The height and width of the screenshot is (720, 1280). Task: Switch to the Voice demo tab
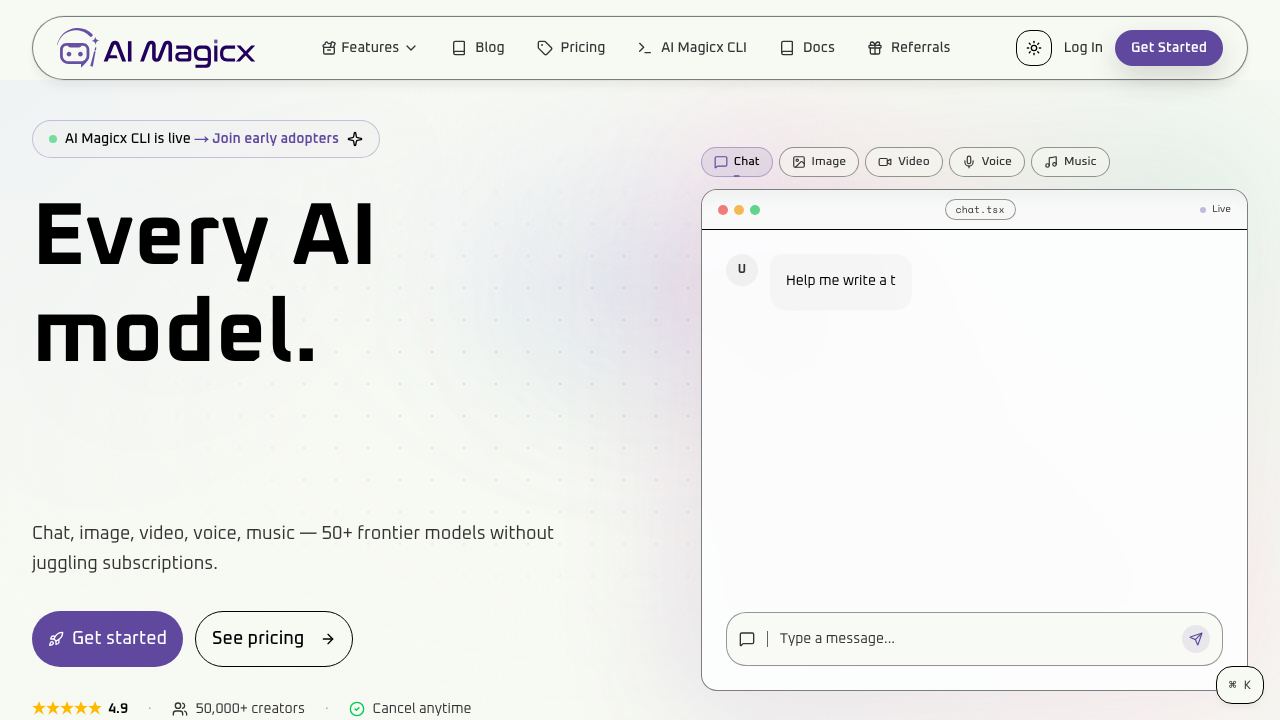pos(987,162)
